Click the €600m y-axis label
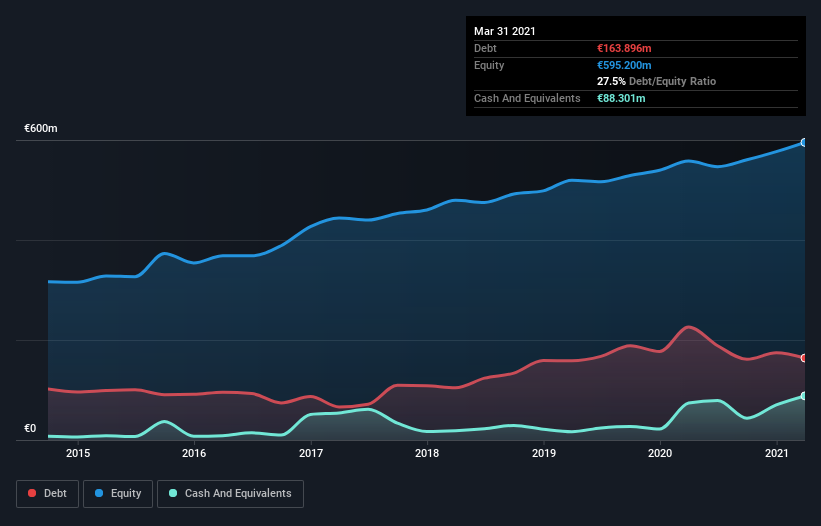The width and height of the screenshot is (821, 526). pyautogui.click(x=41, y=128)
